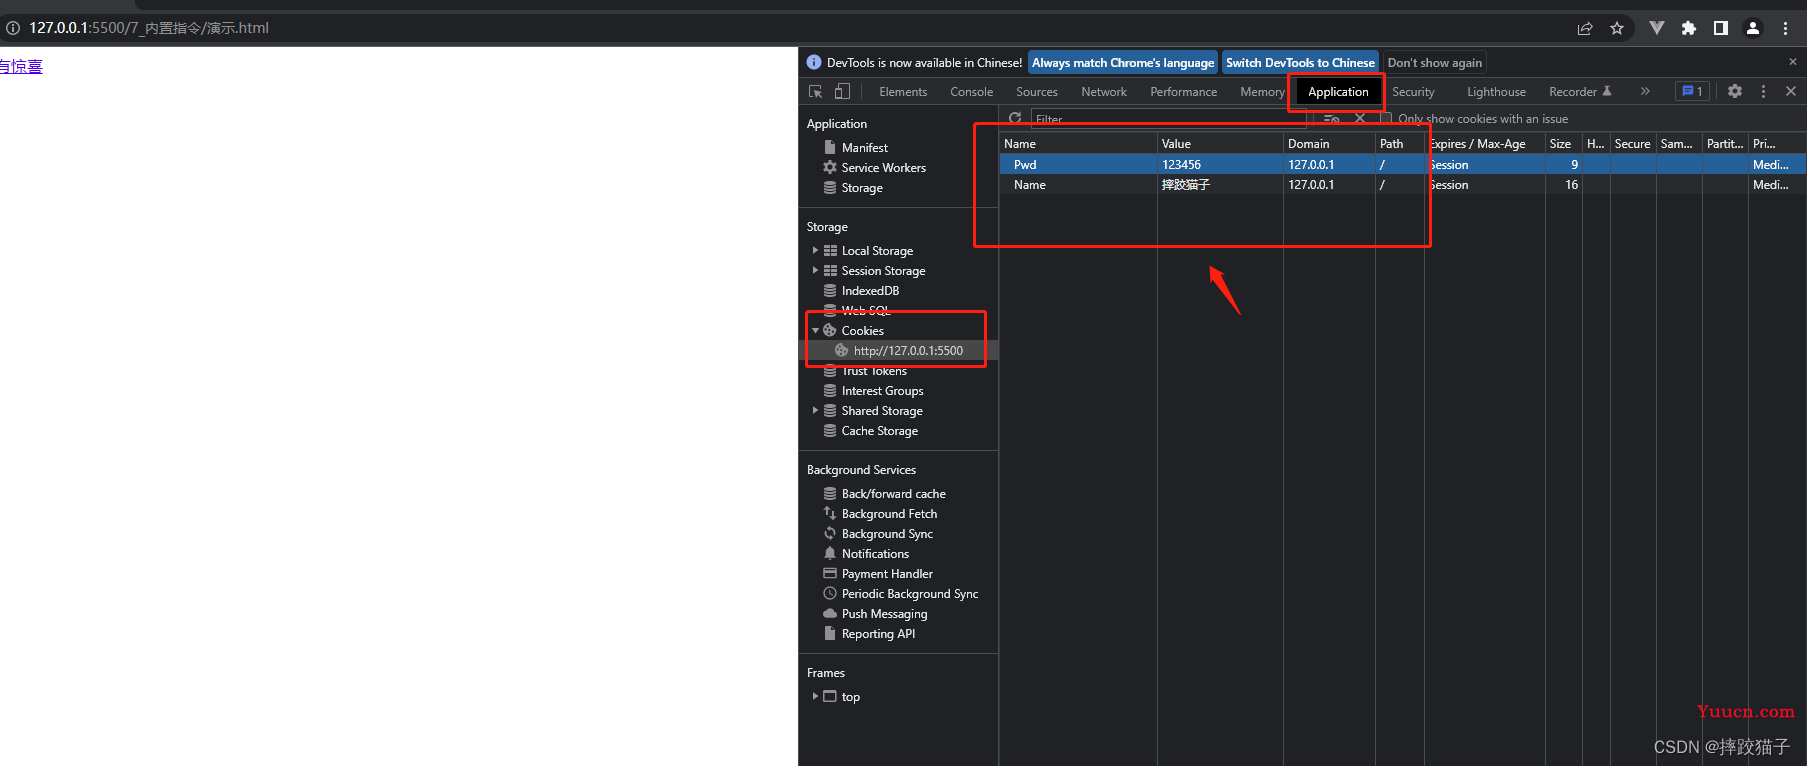View site information icon in address bar
The width and height of the screenshot is (1807, 766).
click(13, 28)
